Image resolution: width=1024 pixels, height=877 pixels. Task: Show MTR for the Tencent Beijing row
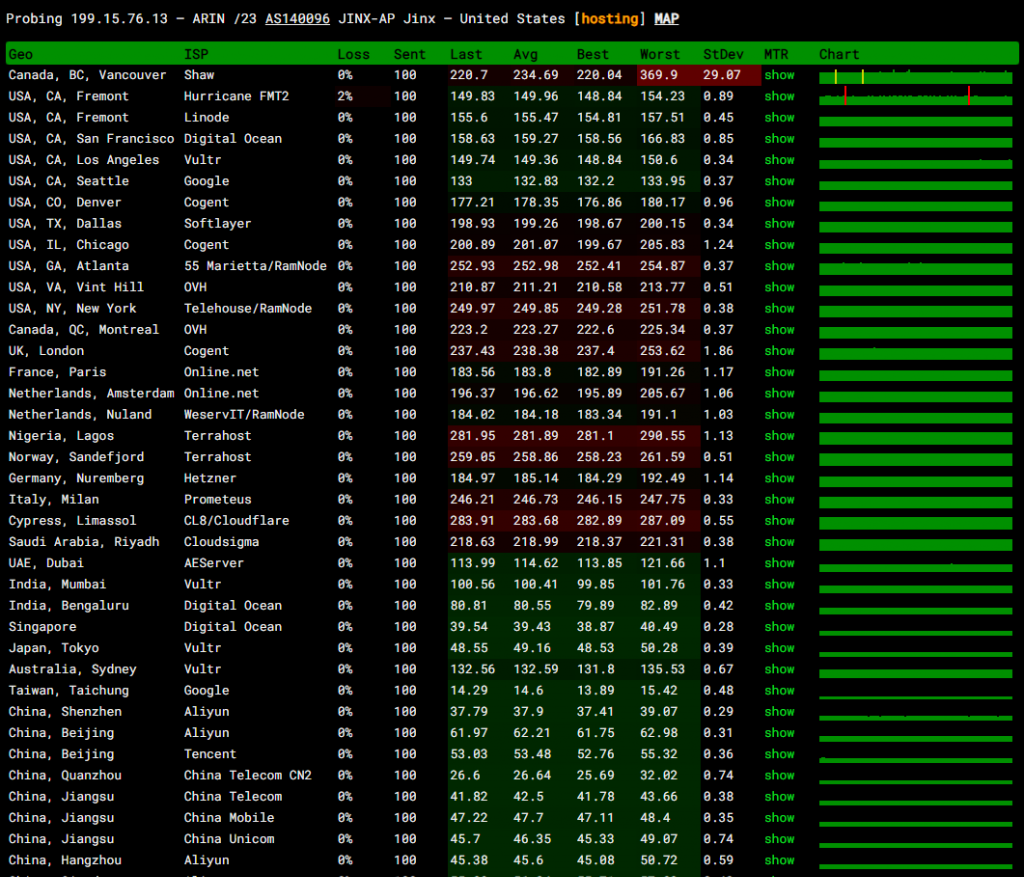point(779,754)
